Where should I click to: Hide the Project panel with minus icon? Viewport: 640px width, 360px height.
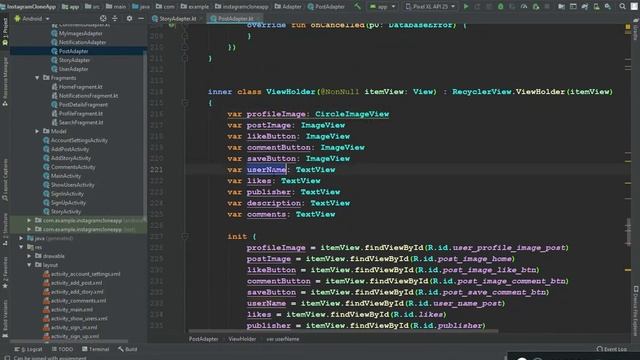(141, 18)
